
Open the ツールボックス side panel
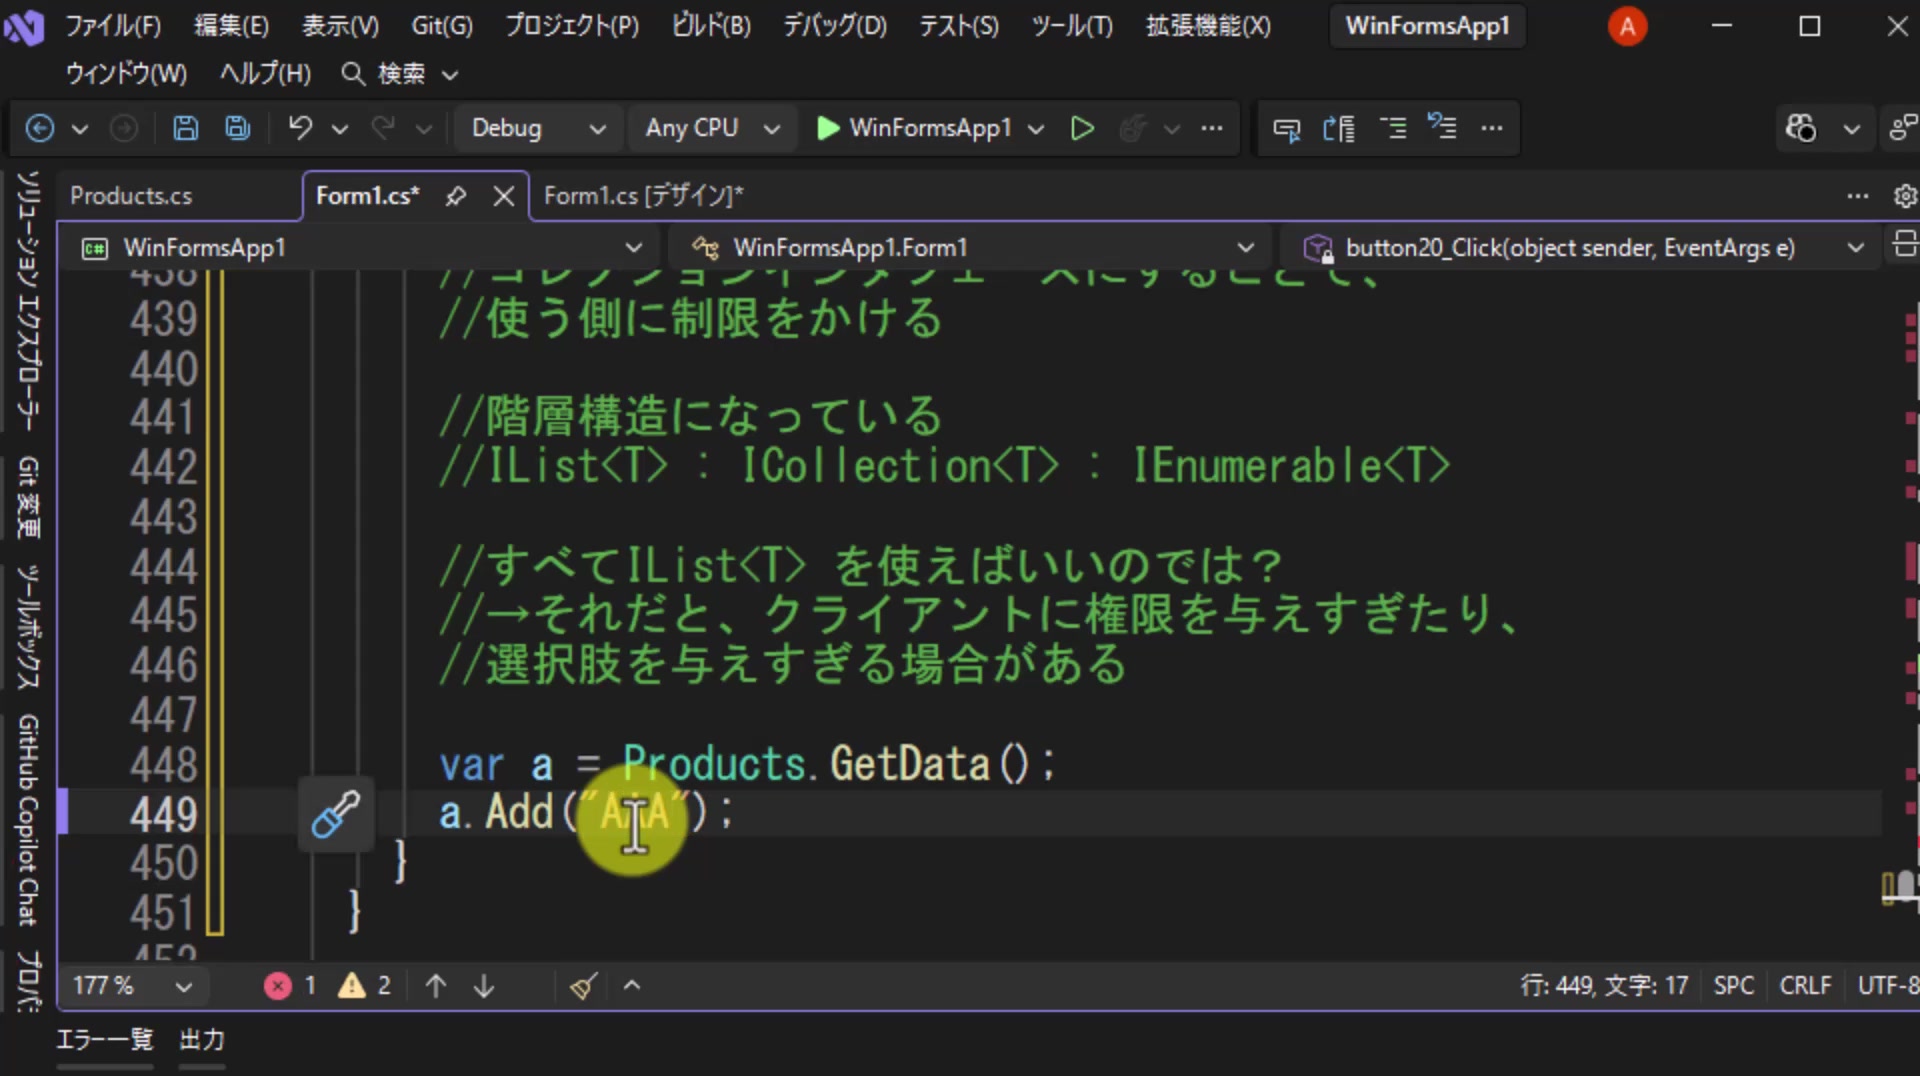(x=29, y=627)
